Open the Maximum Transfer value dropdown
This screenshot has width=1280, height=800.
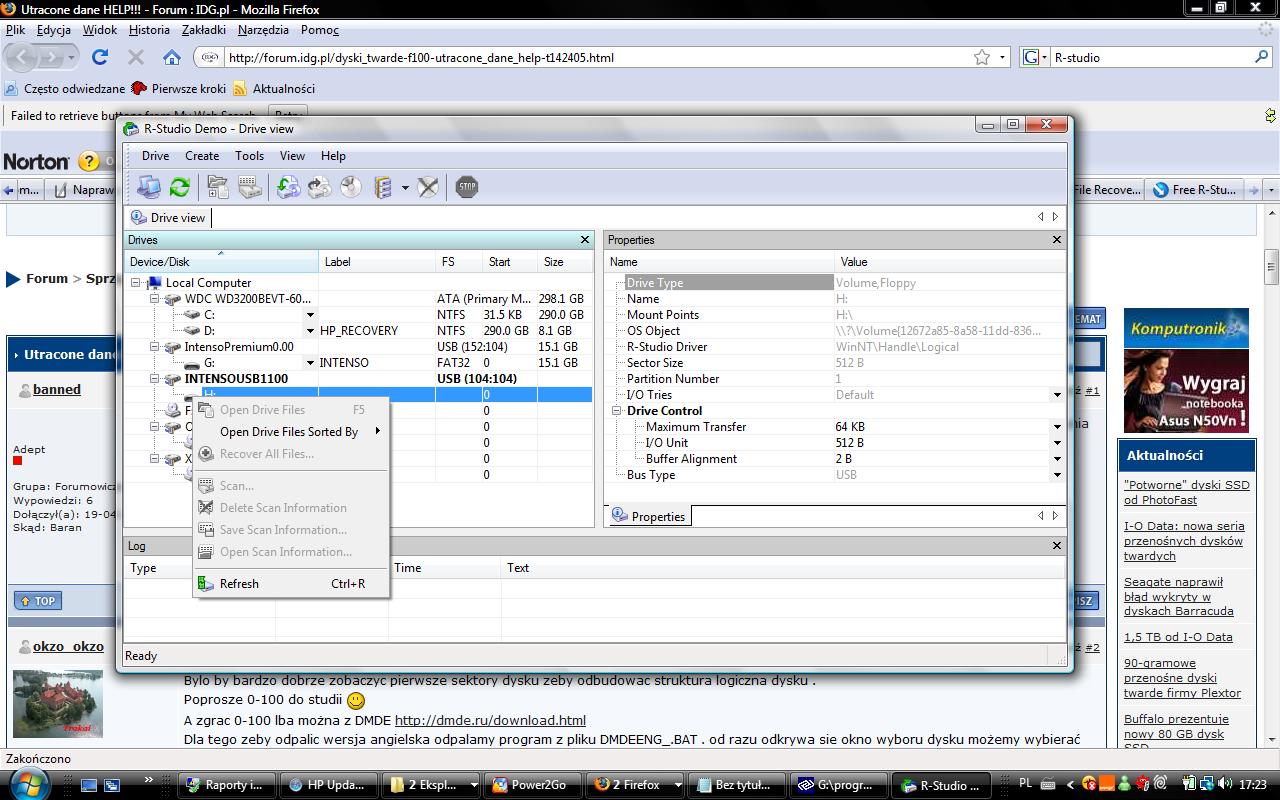[1057, 427]
